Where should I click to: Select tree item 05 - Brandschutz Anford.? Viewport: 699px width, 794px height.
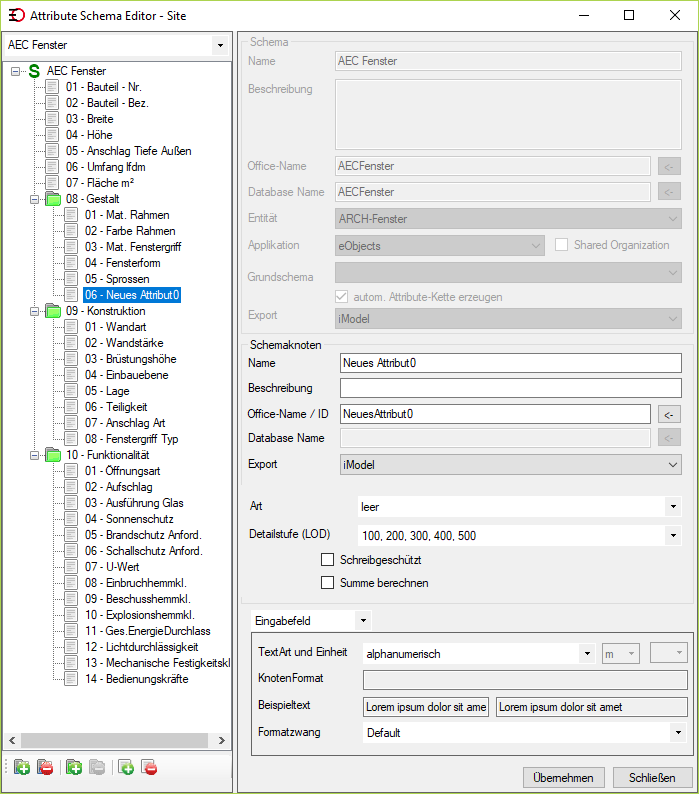point(143,535)
